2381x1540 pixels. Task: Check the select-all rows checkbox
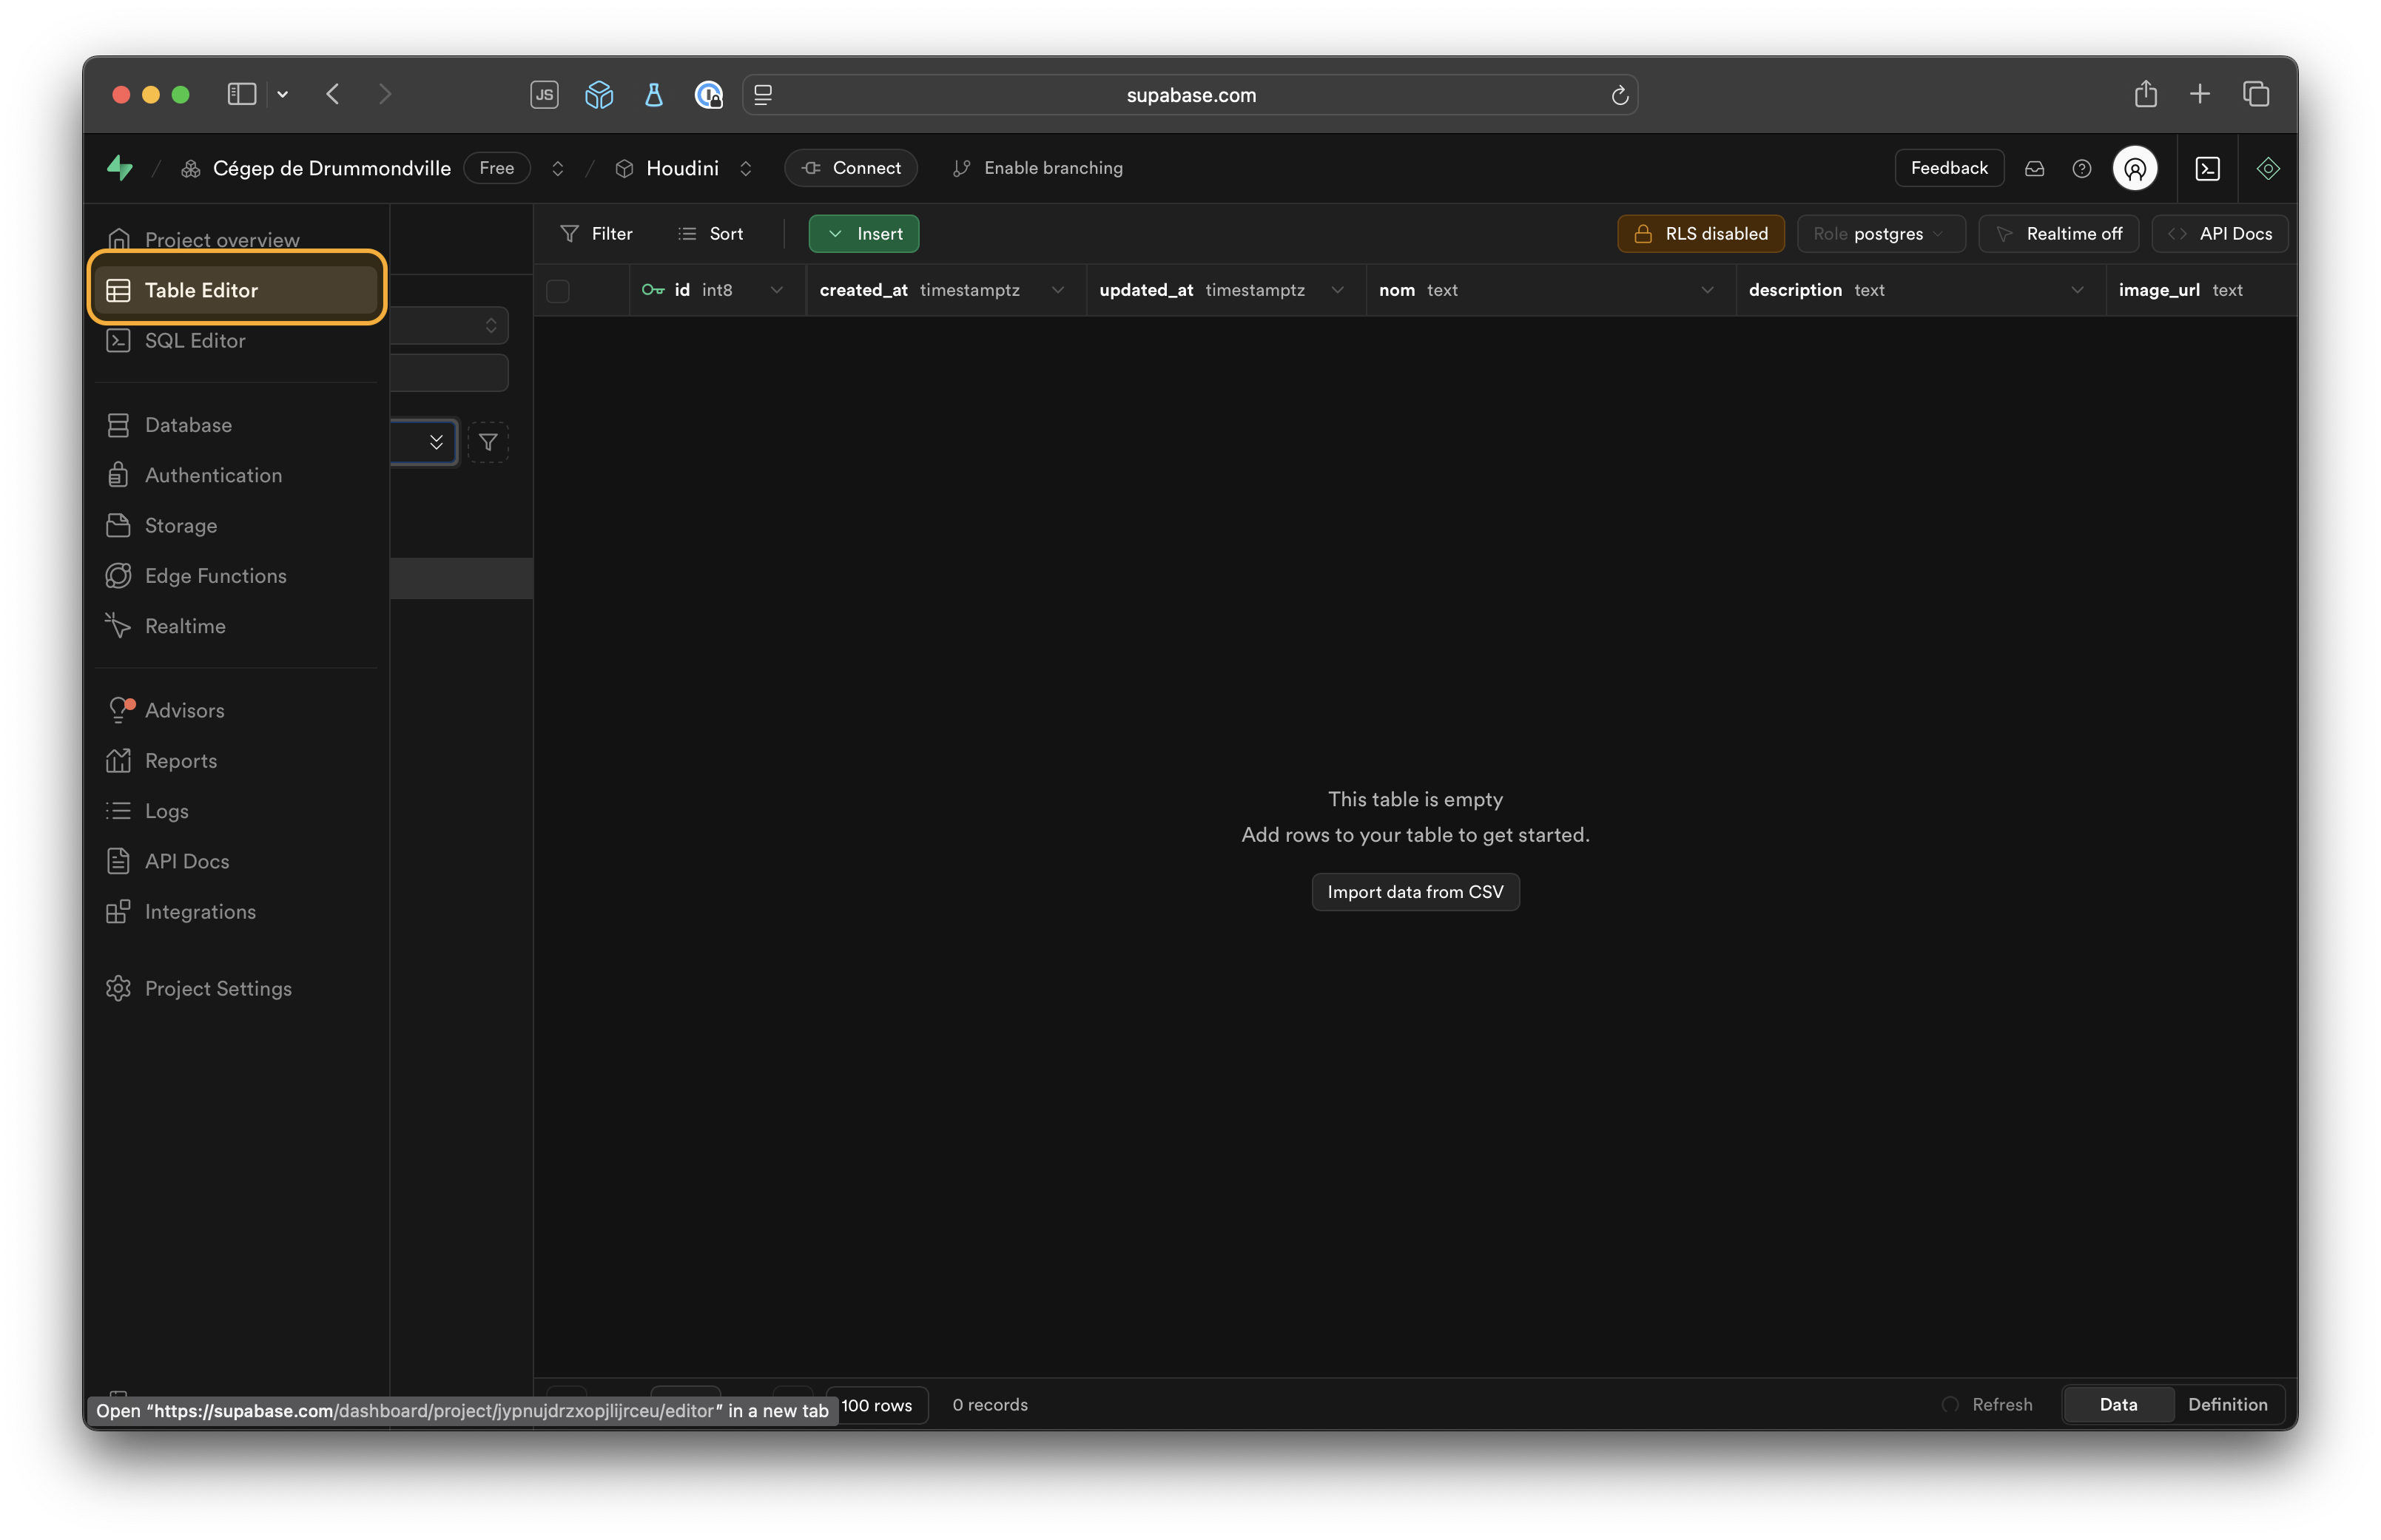(x=558, y=290)
